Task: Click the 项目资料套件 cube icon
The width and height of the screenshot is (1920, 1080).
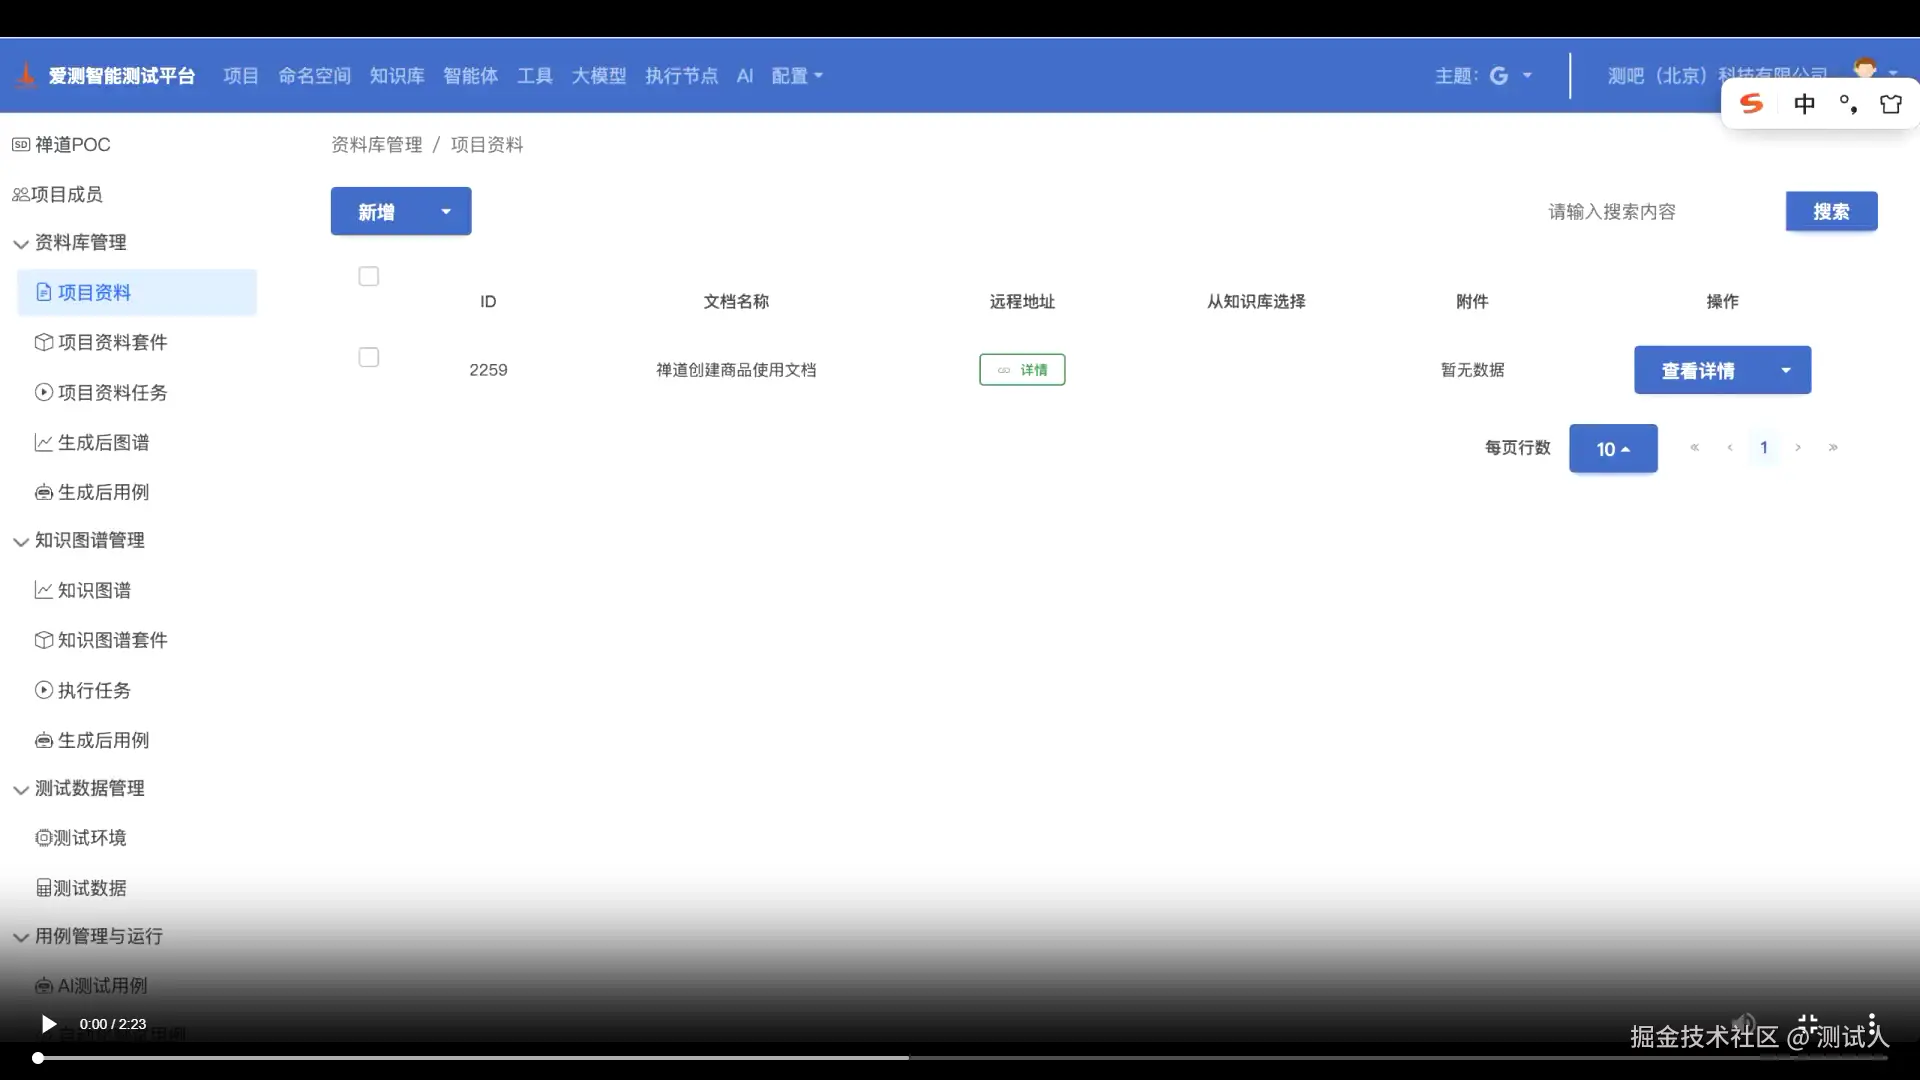Action: [x=43, y=342]
